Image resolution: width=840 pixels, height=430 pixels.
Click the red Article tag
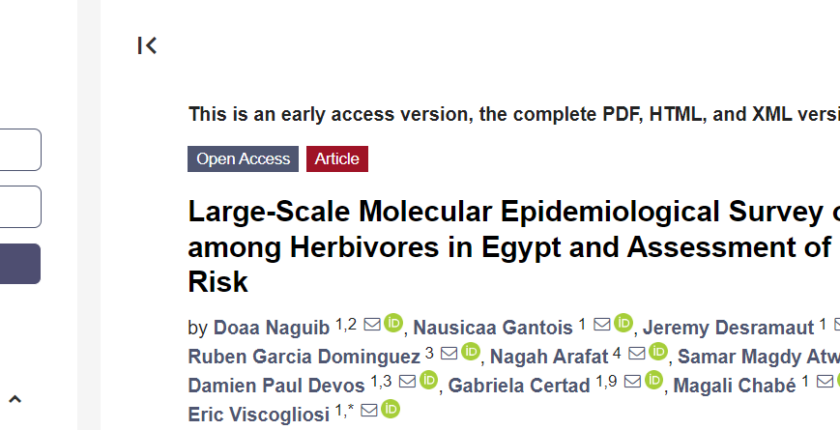point(337,159)
